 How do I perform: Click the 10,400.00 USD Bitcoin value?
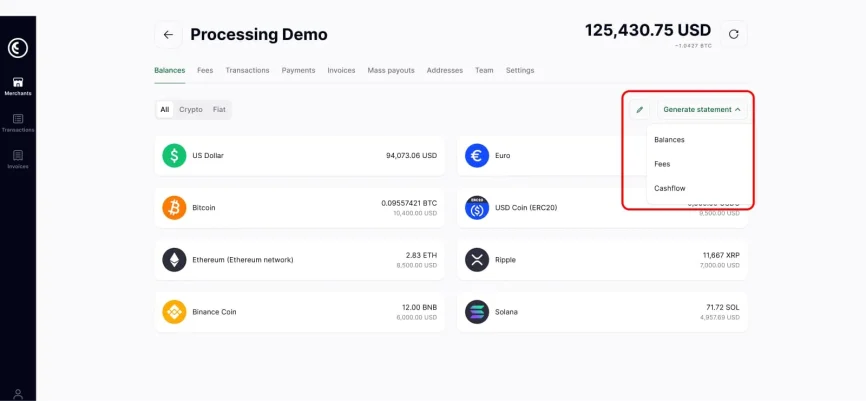tap(417, 213)
